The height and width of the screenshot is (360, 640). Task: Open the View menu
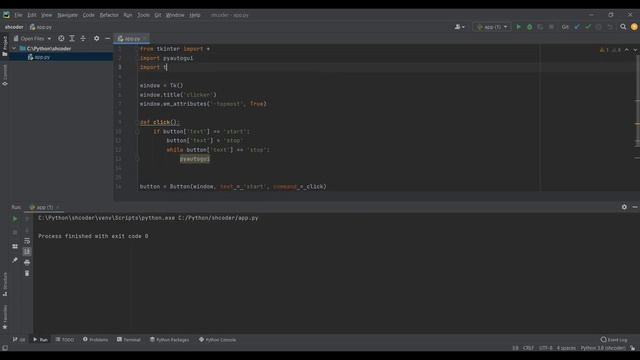47,15
